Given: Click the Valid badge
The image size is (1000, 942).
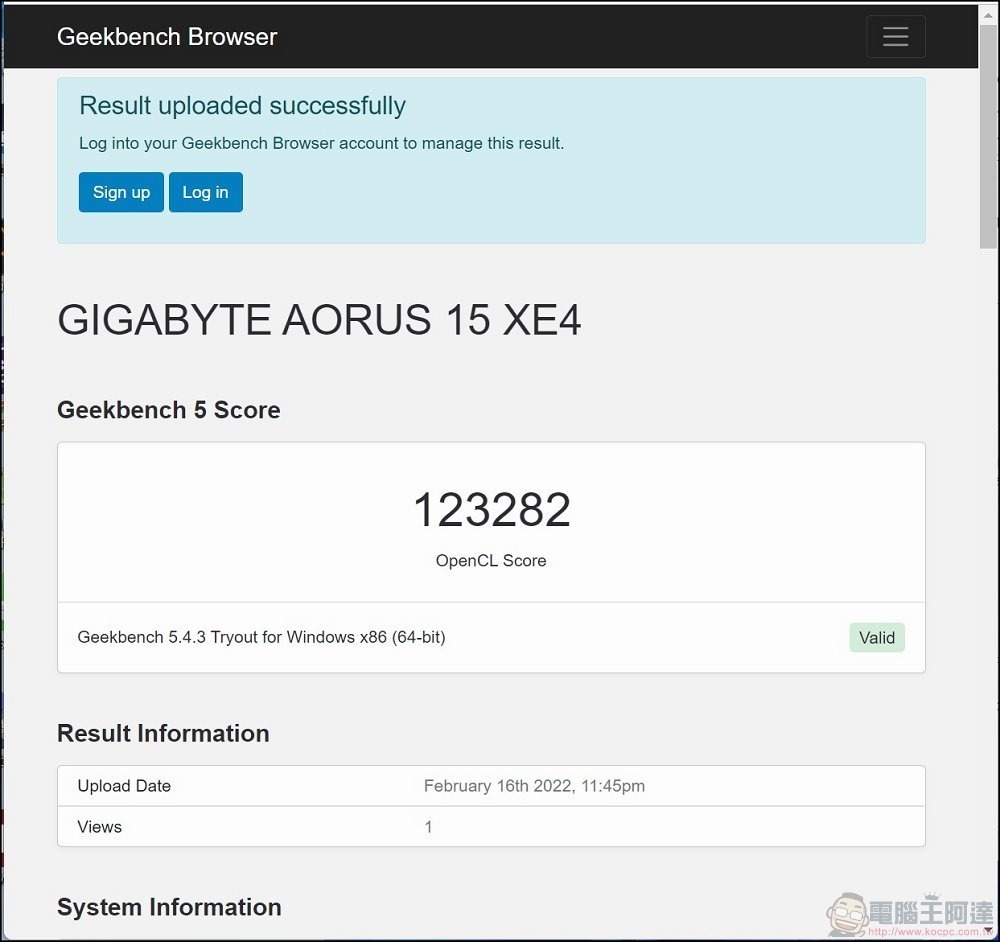Looking at the screenshot, I should [x=876, y=637].
